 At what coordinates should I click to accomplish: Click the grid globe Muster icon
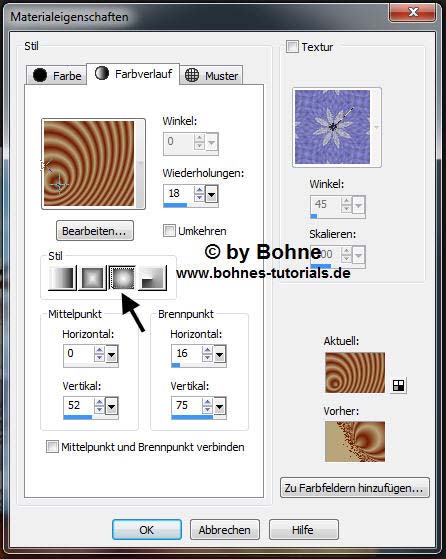(192, 75)
